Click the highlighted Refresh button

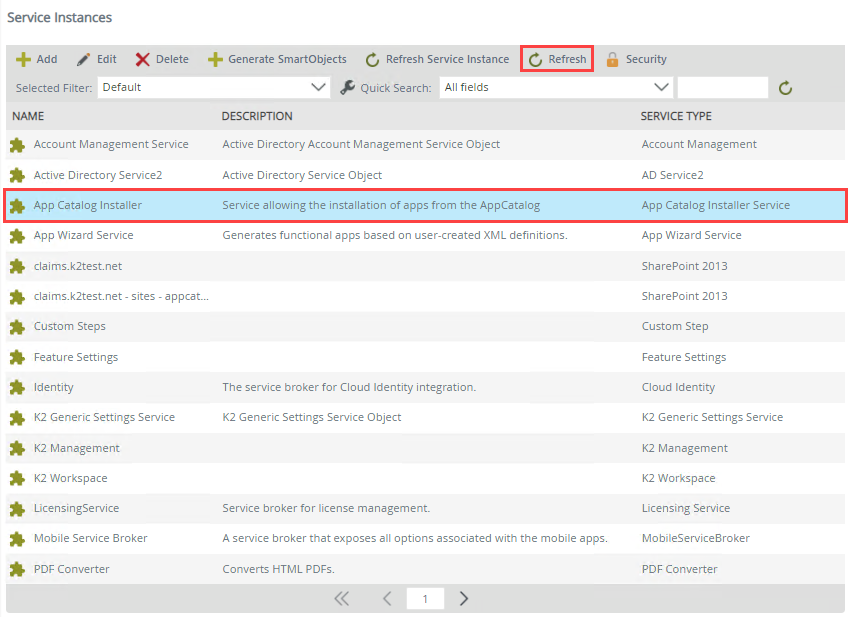[x=557, y=59]
